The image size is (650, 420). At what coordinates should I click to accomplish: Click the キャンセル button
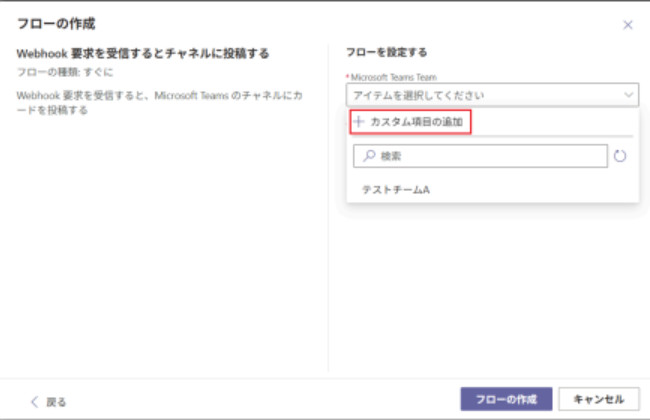click(597, 399)
